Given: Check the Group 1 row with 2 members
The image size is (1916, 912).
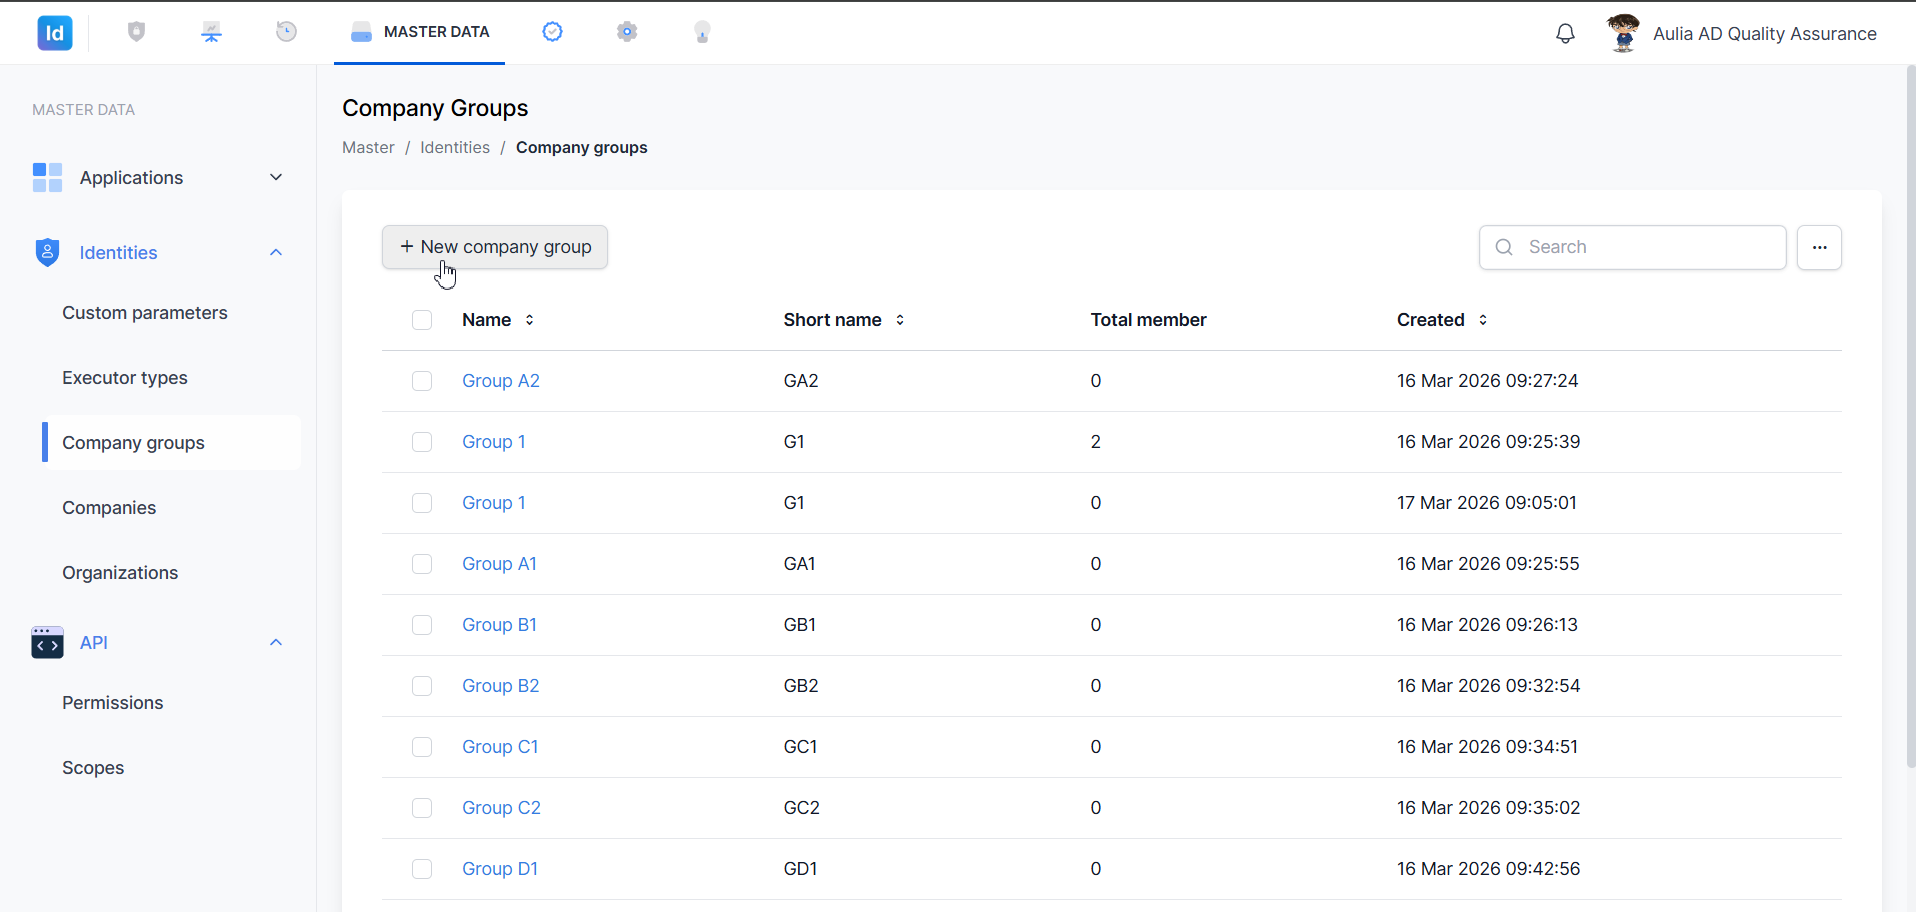Looking at the screenshot, I should coord(422,442).
